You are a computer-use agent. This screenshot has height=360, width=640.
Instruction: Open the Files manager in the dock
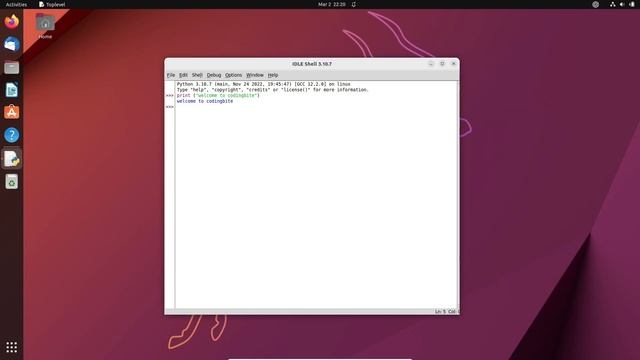(x=11, y=67)
